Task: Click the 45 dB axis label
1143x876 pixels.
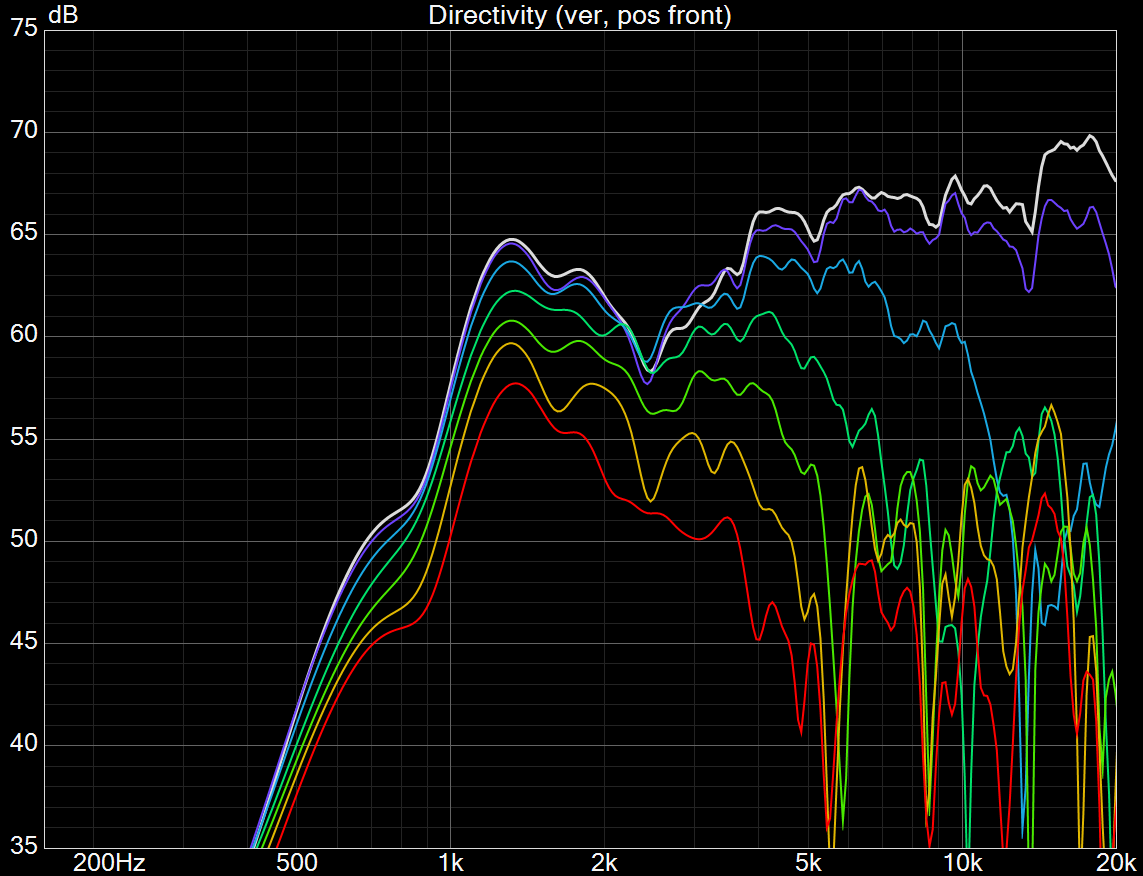Action: [24, 641]
